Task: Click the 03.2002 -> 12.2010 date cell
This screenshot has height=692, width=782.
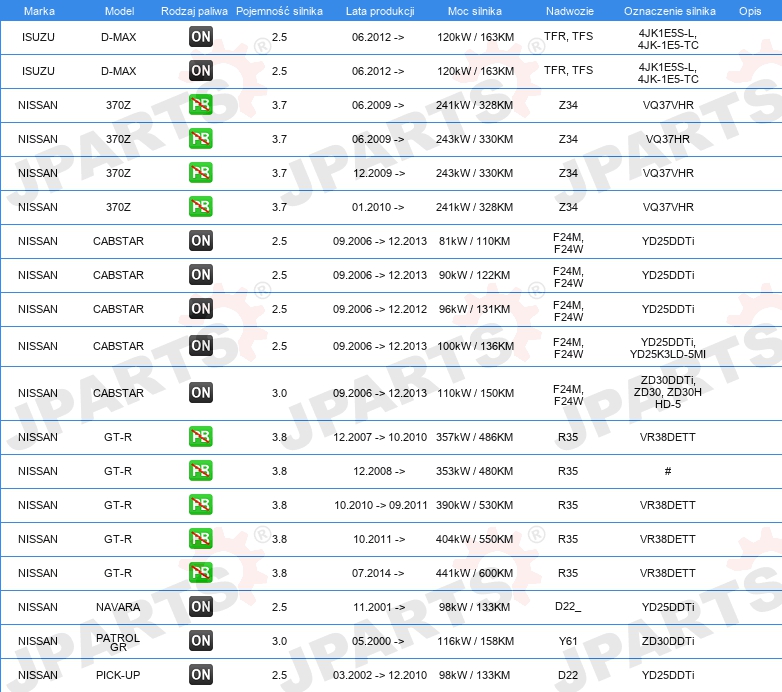Action: (380, 675)
